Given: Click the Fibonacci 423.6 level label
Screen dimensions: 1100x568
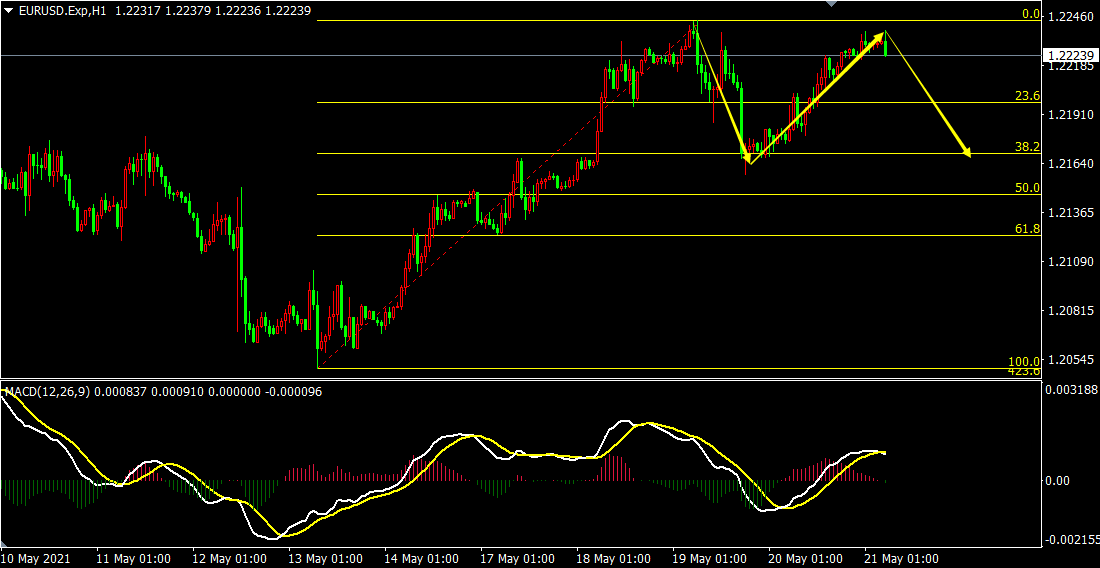Looking at the screenshot, I should [1024, 371].
